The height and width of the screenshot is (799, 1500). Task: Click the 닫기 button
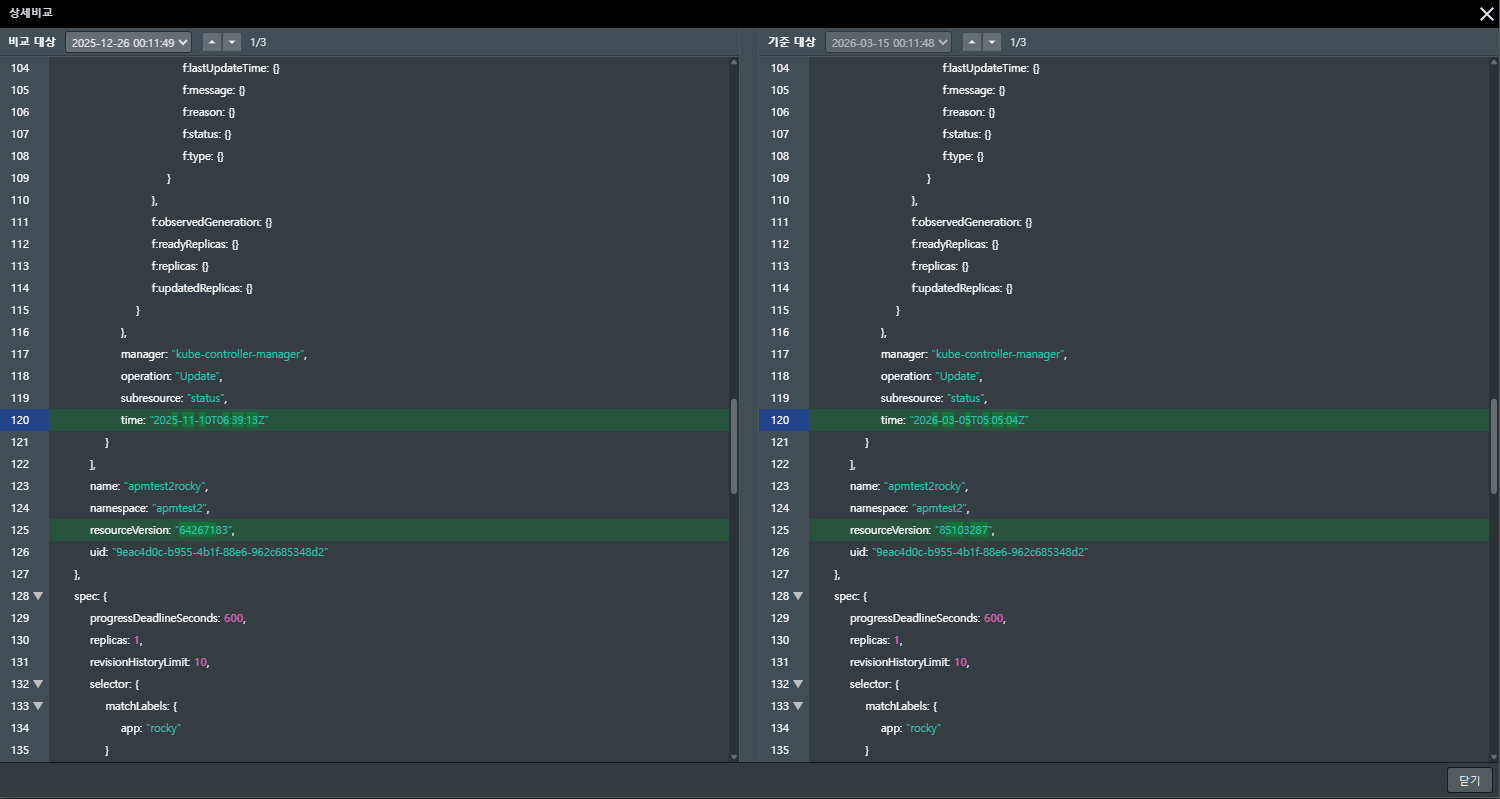click(1469, 780)
